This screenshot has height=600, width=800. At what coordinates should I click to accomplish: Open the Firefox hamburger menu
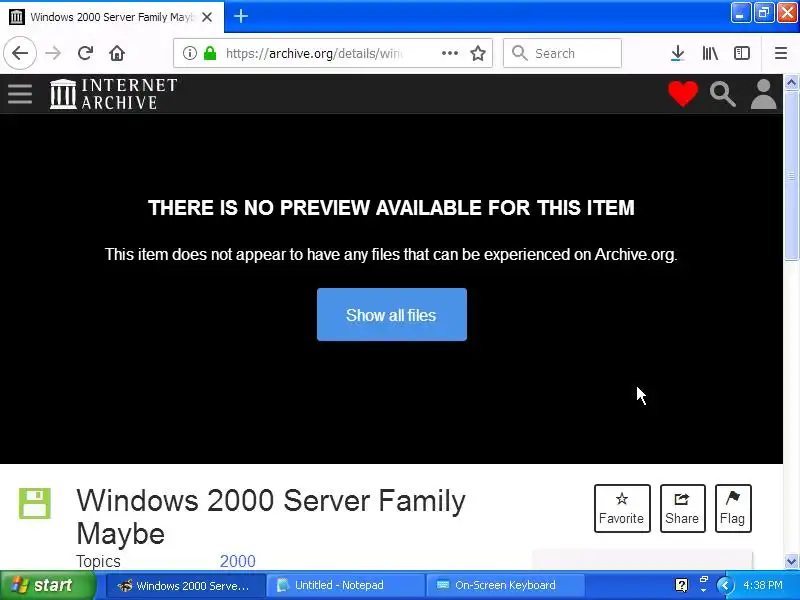(781, 53)
